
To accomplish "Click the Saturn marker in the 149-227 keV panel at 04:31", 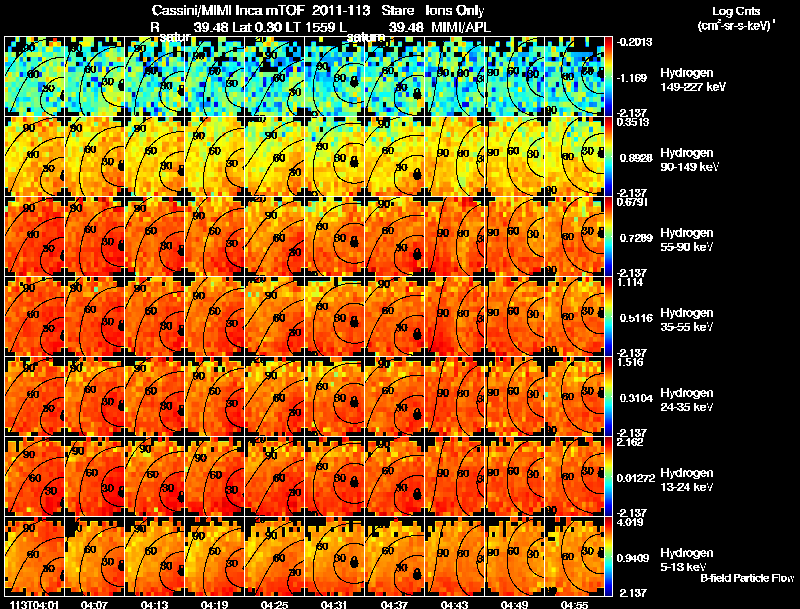I will point(354,81).
